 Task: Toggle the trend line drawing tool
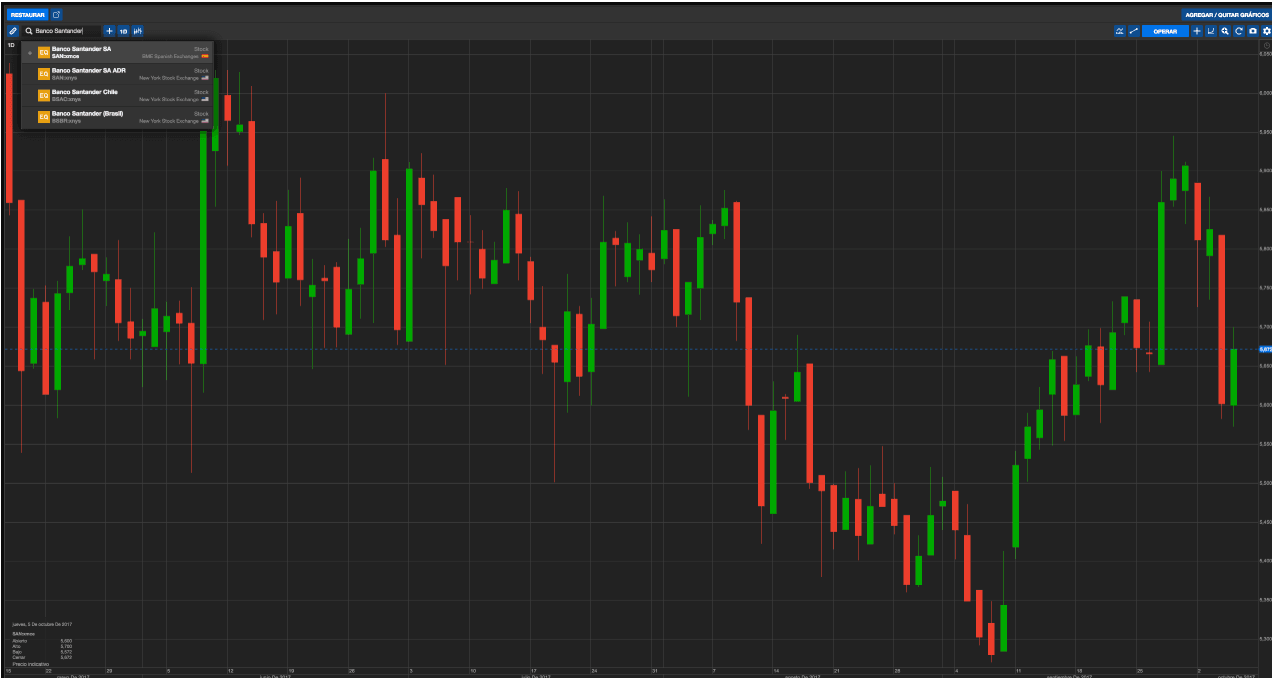coord(1134,31)
